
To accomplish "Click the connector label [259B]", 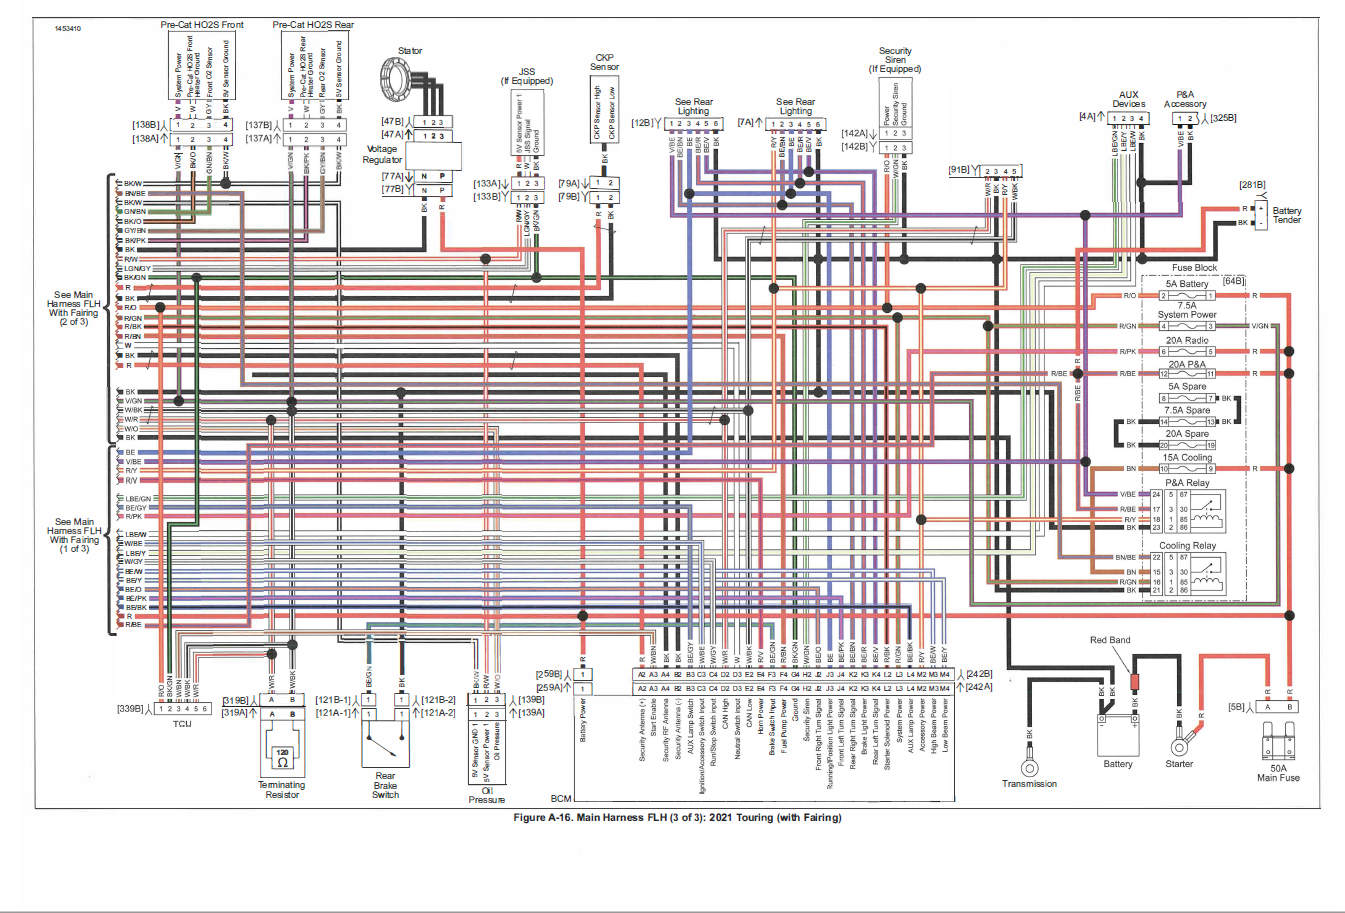I will coord(549,674).
